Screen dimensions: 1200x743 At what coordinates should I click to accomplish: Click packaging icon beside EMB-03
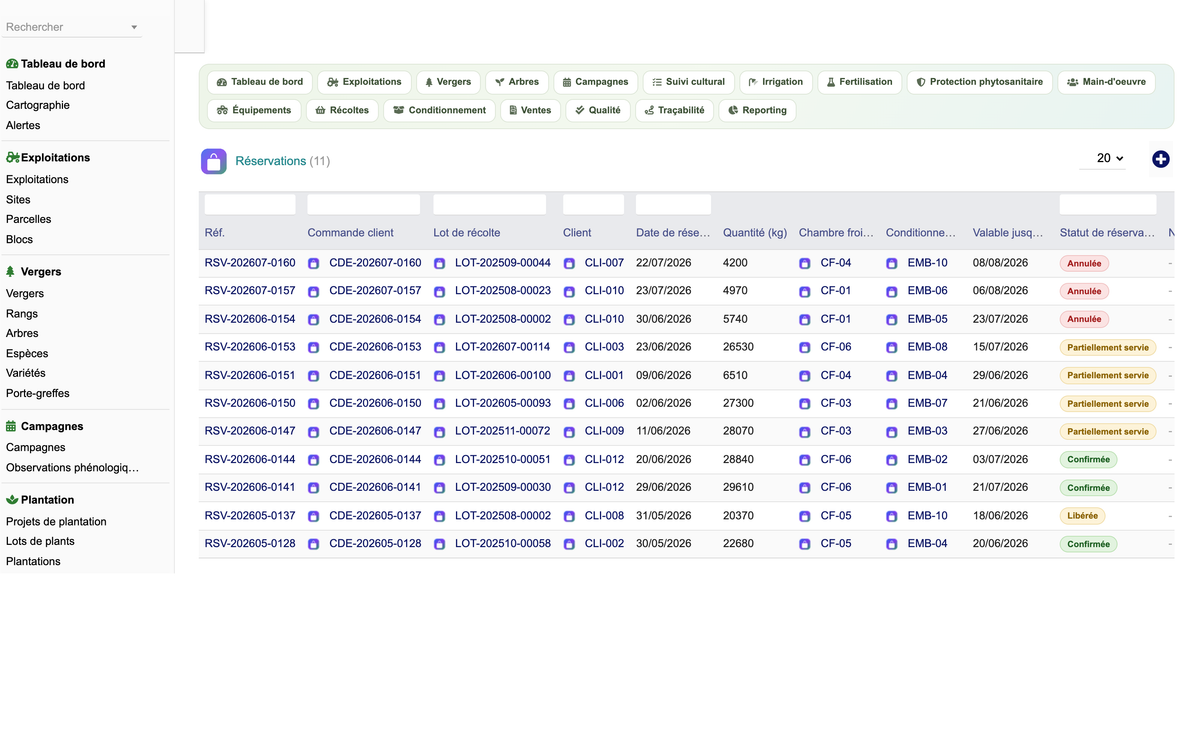[x=892, y=432]
